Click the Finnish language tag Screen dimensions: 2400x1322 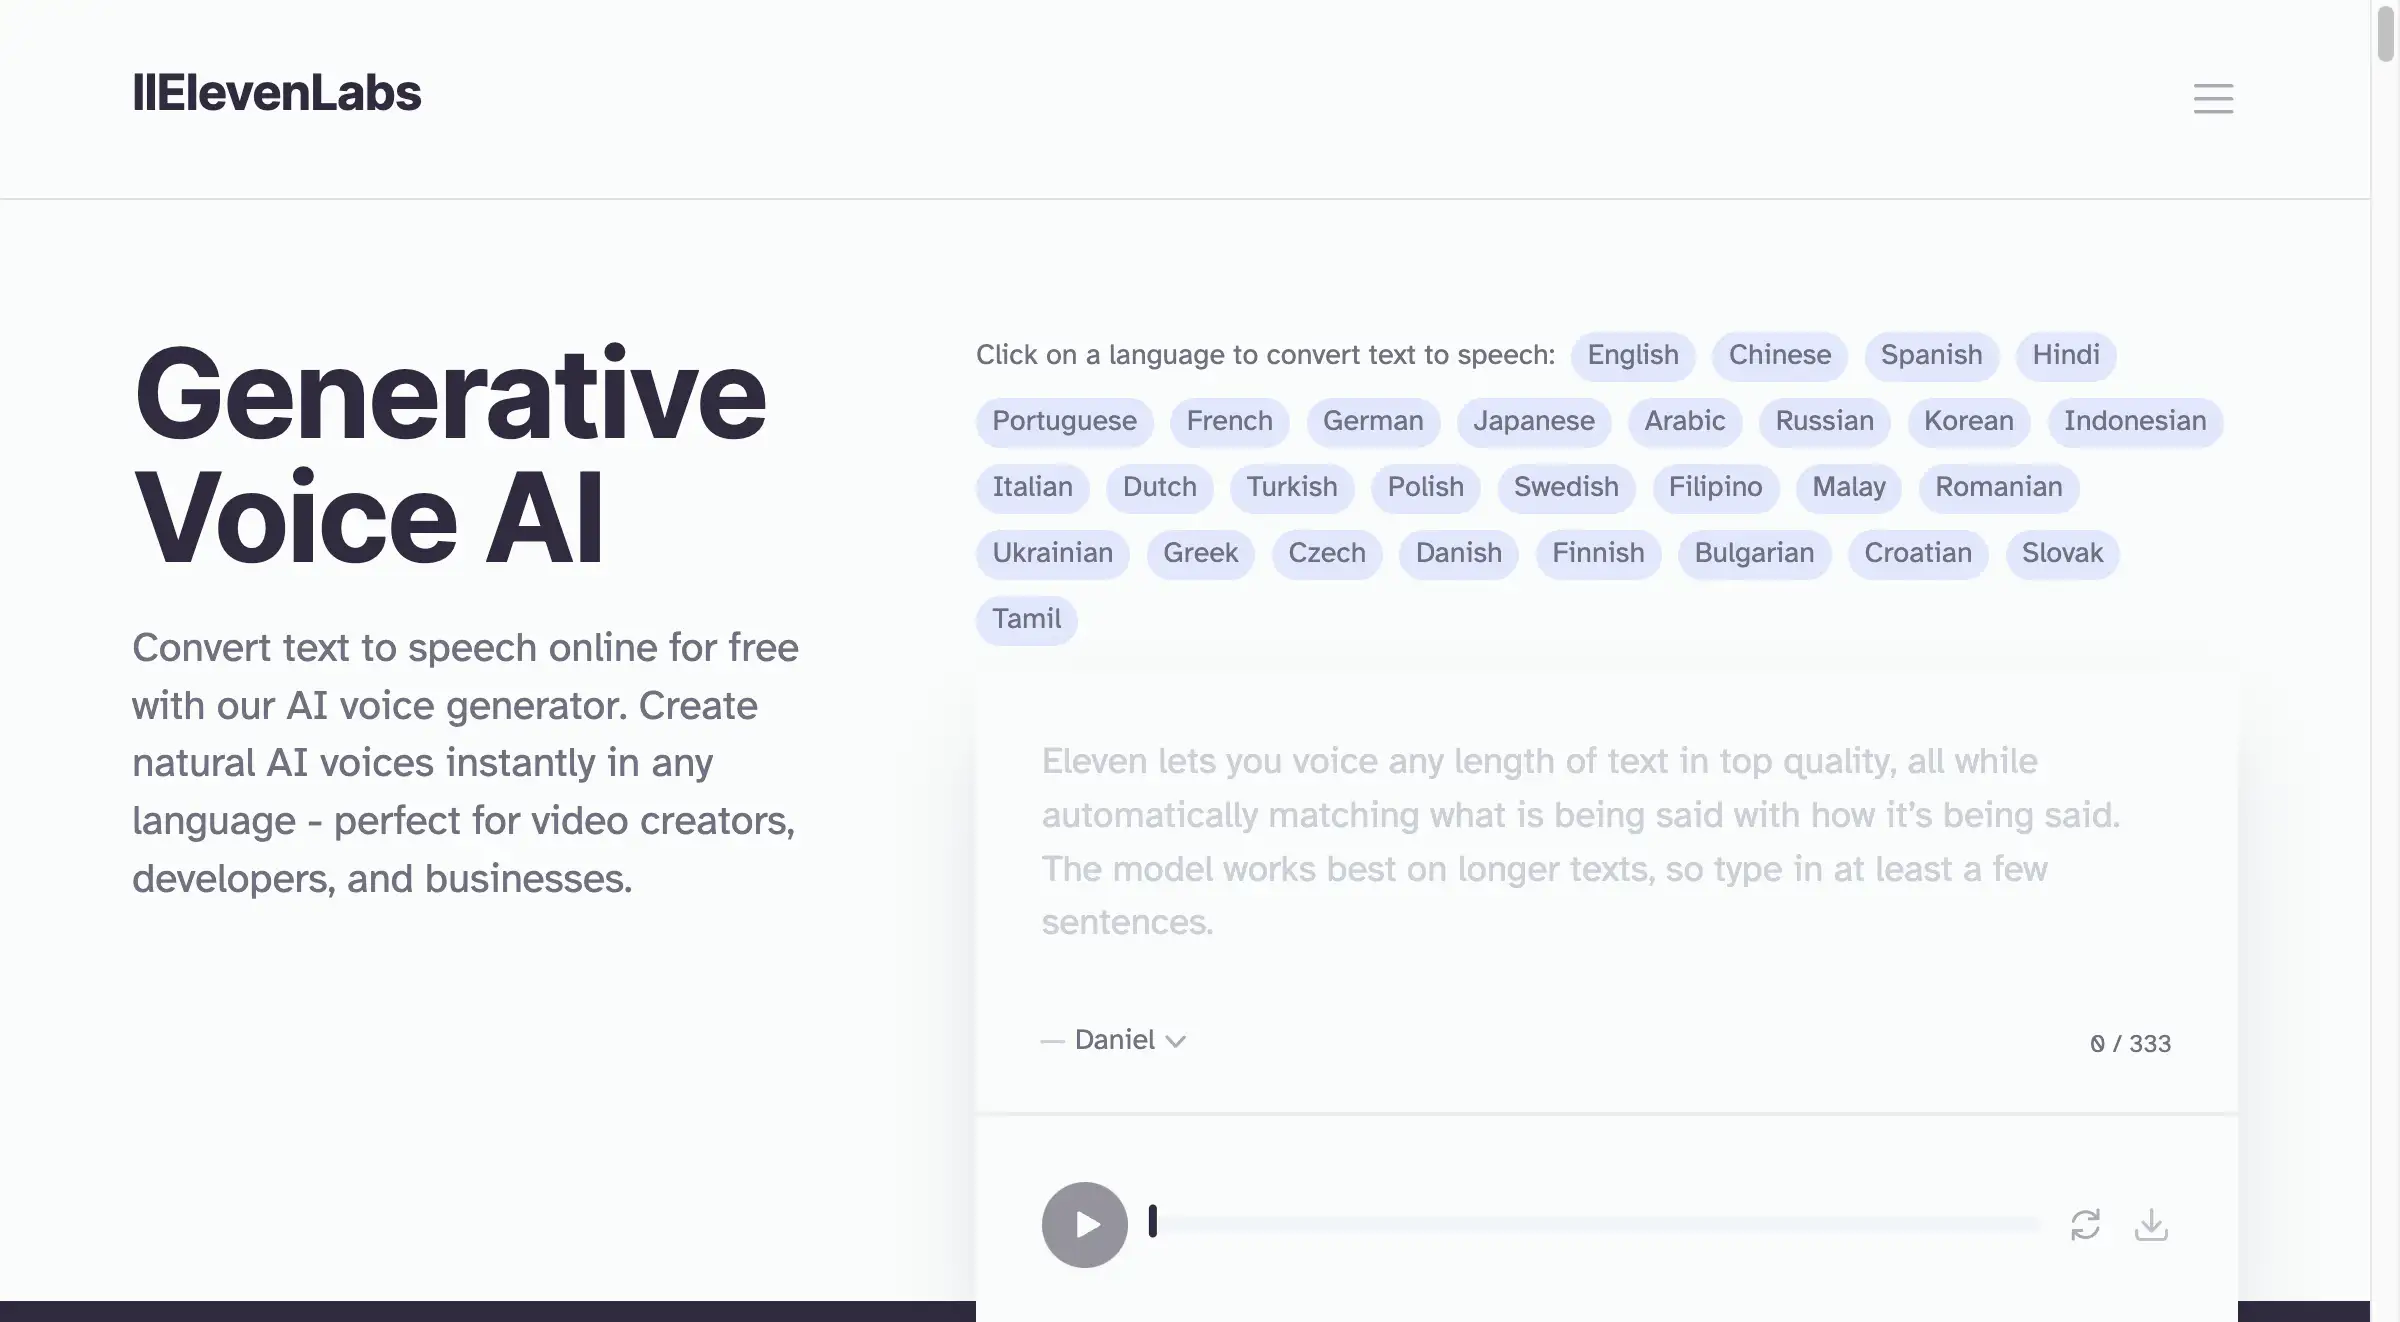pos(1596,552)
